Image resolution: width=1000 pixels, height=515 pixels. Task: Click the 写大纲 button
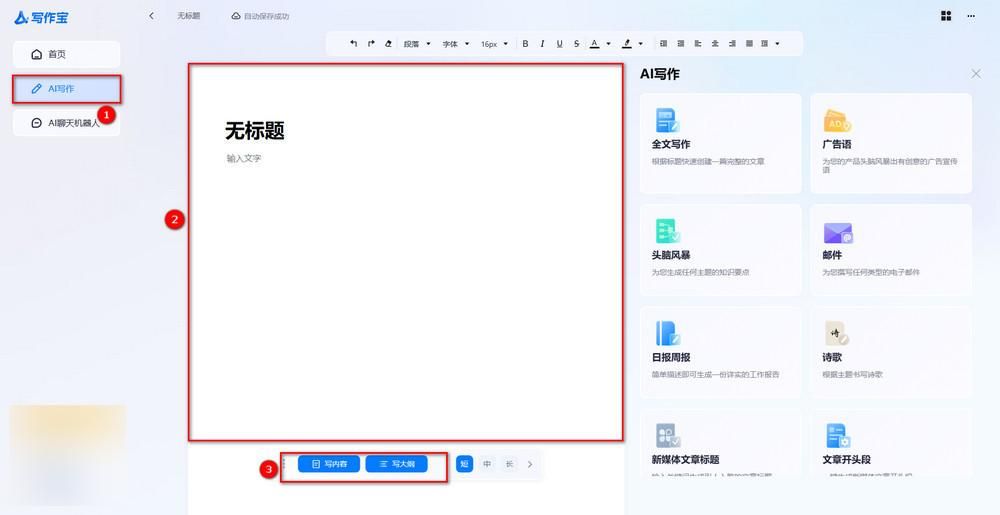pos(396,464)
